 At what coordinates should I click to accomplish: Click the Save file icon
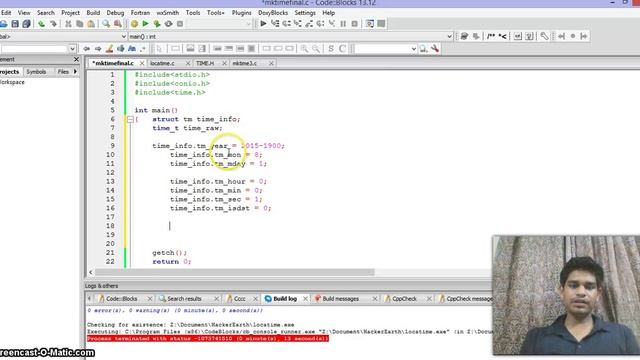tap(15, 24)
